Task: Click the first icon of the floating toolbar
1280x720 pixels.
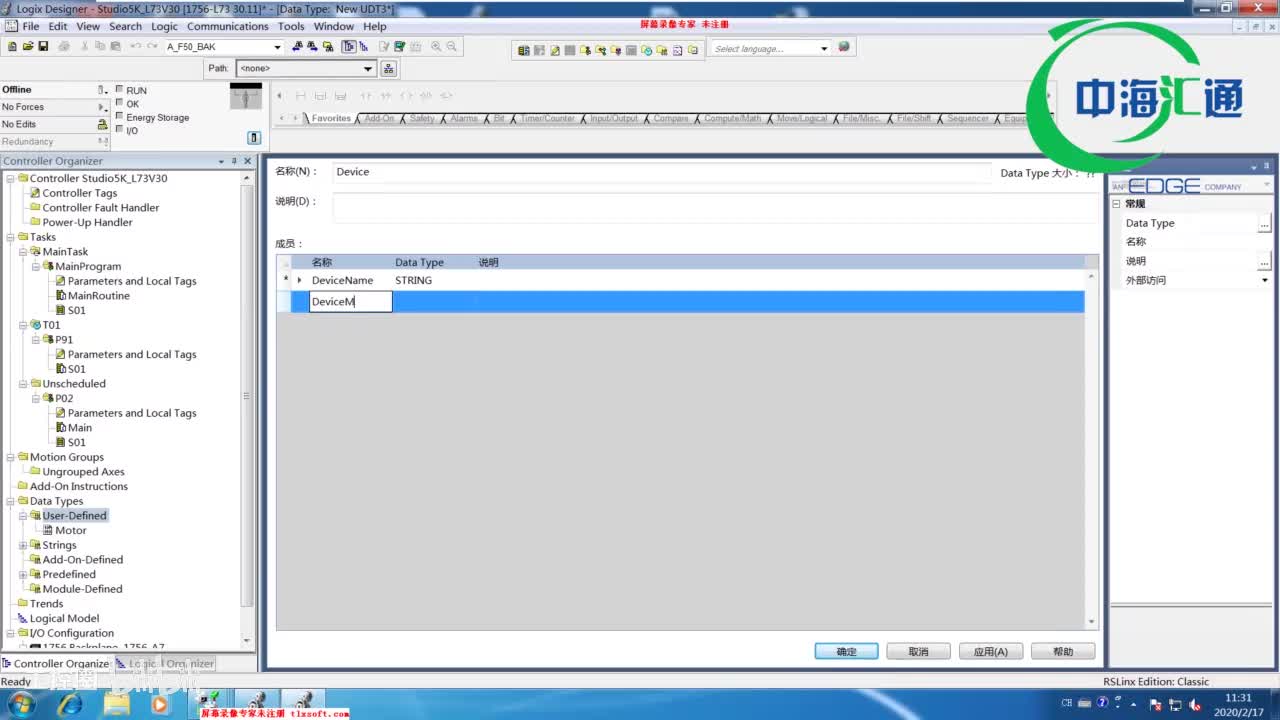Action: click(x=524, y=50)
